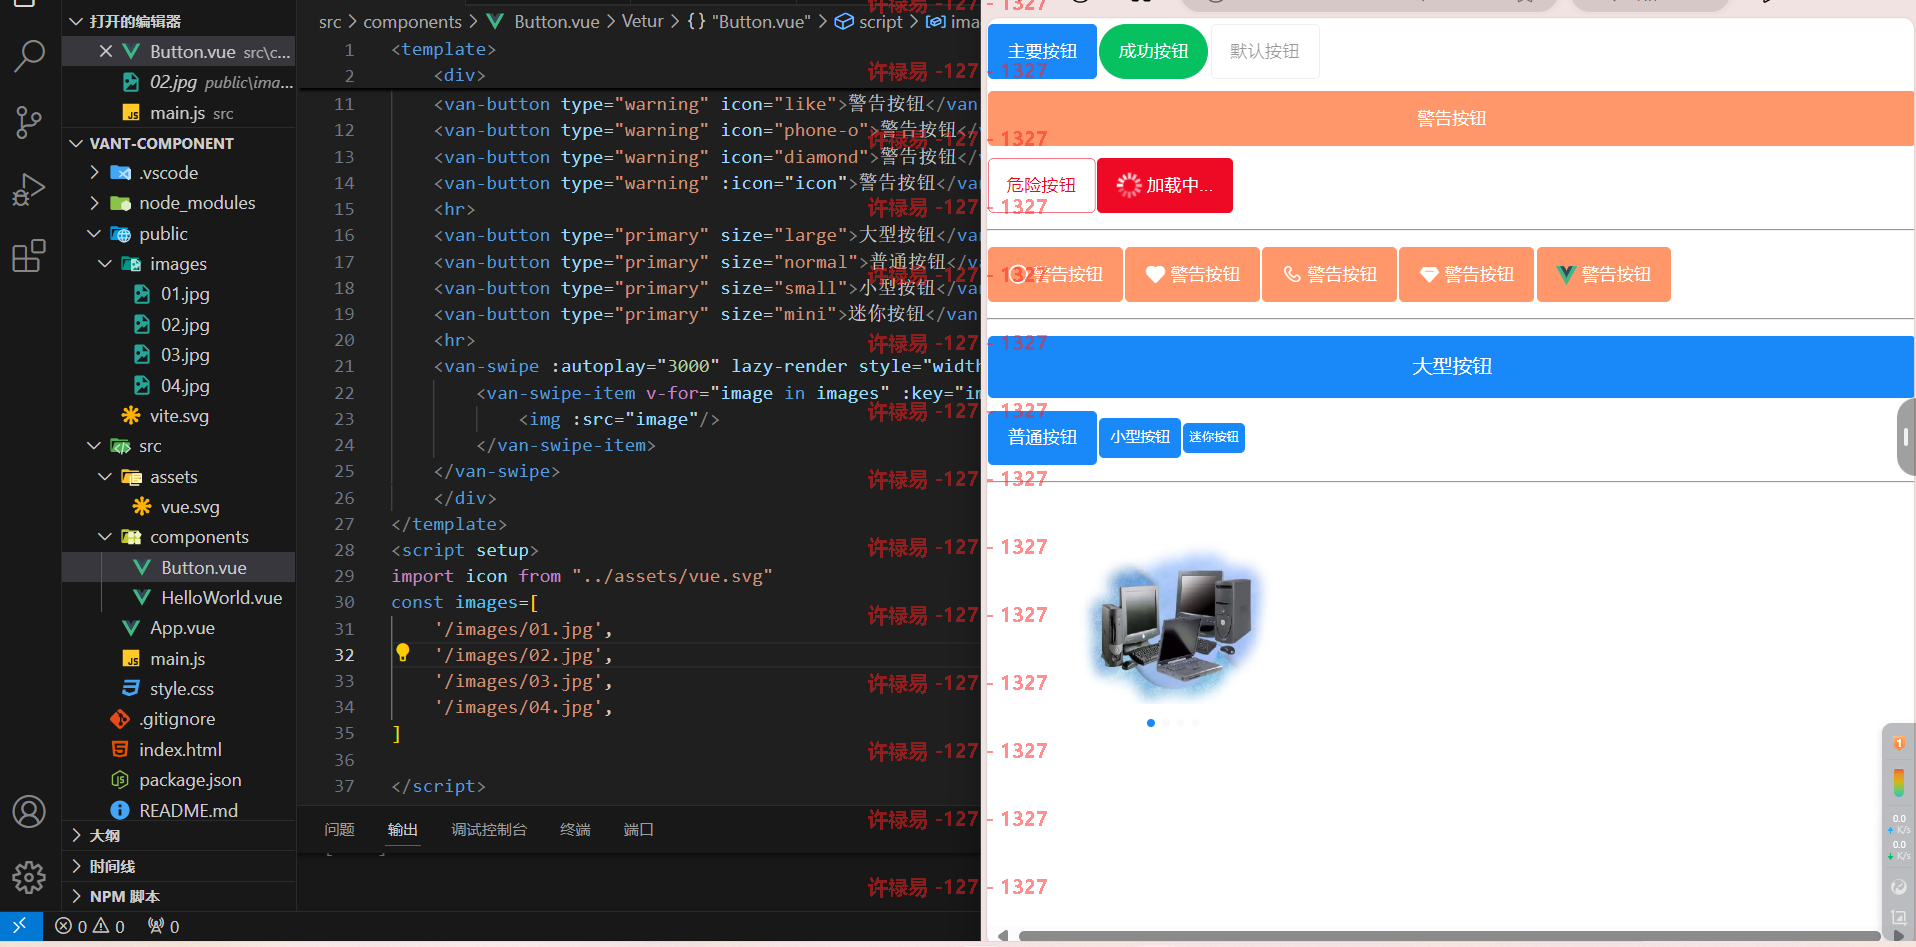
Task: Switch to the 调试控制台 panel tab
Action: pyautogui.click(x=489, y=829)
